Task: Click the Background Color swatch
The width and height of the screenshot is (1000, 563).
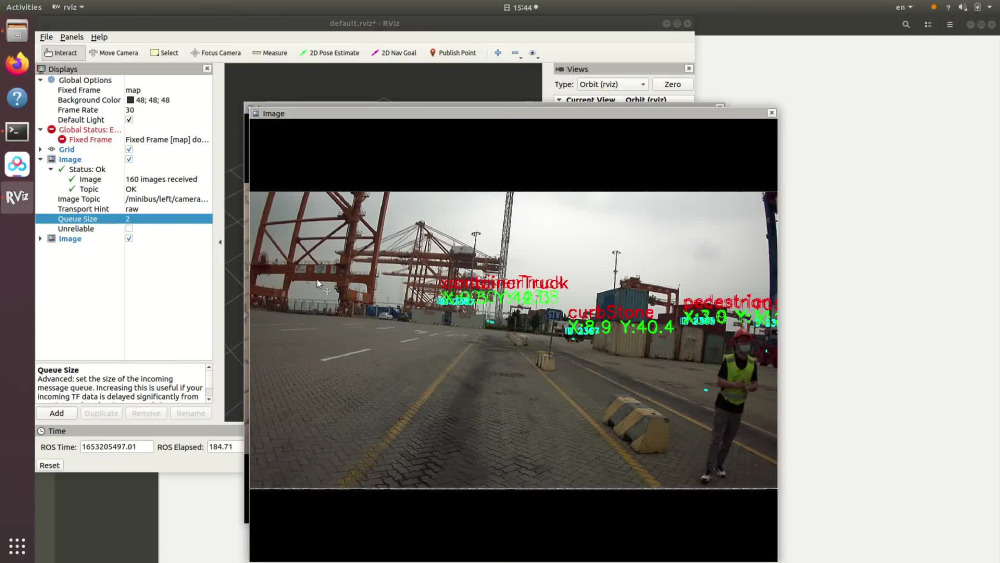Action: (x=130, y=100)
